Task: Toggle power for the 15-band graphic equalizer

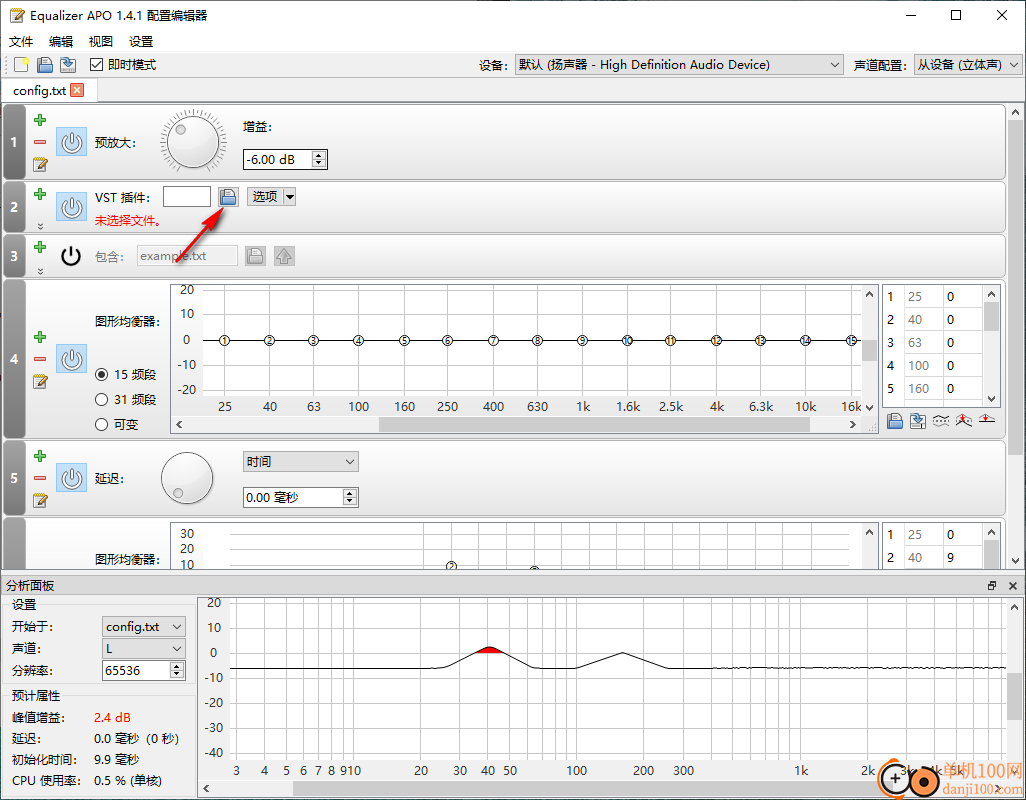Action: [x=71, y=359]
